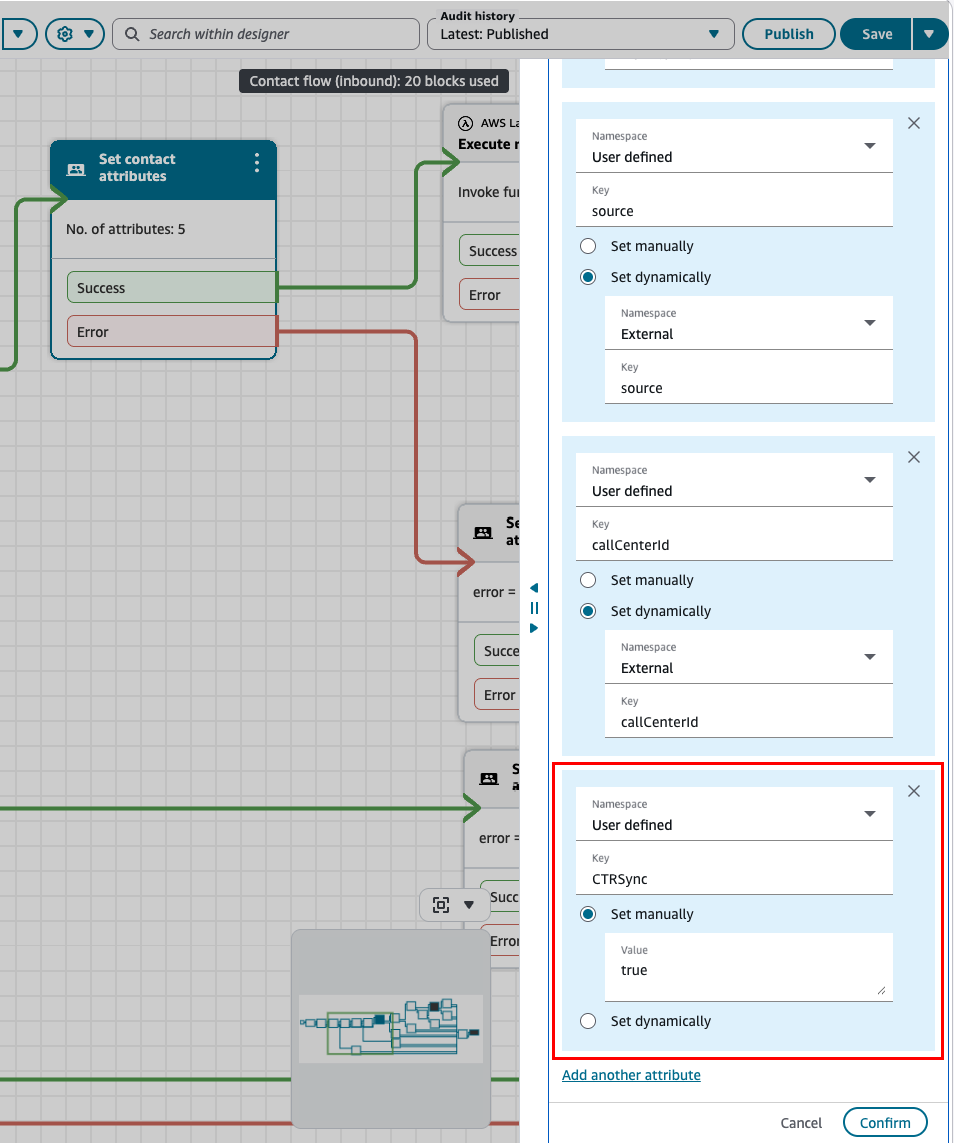Click the dynamic callCenterId Key field under External
The height and width of the screenshot is (1143, 954).
[748, 711]
